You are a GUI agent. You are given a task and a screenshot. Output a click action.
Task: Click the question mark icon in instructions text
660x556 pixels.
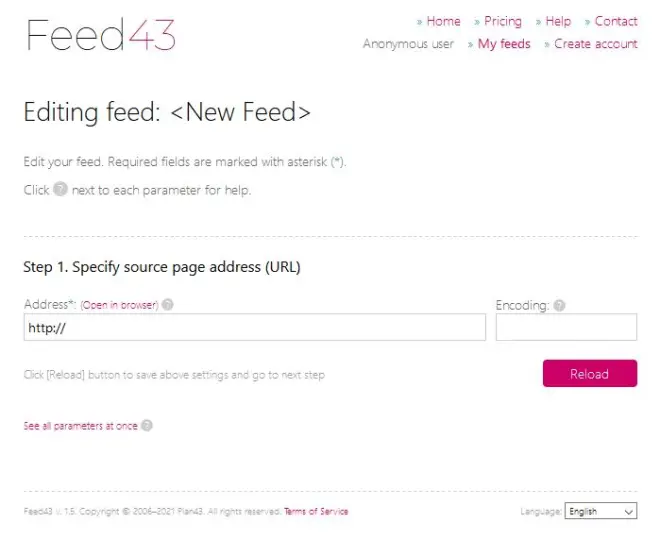pyautogui.click(x=61, y=189)
